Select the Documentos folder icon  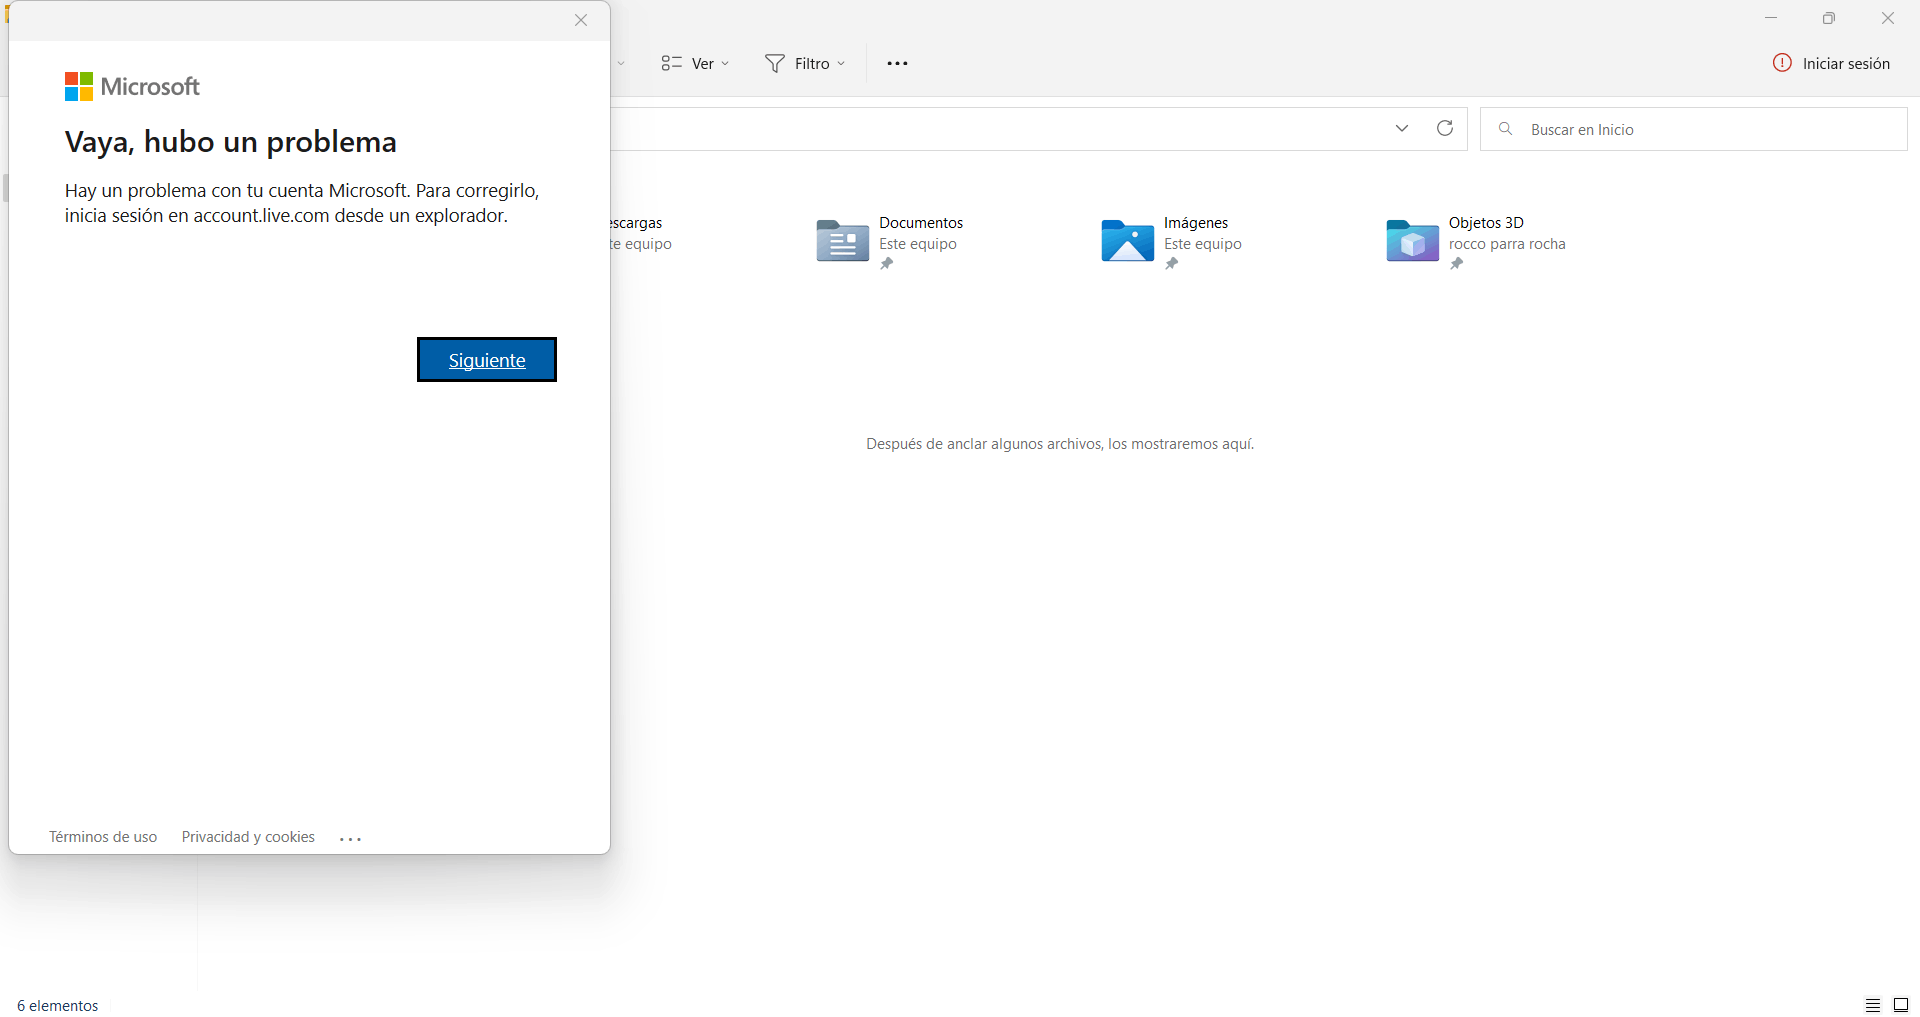842,241
